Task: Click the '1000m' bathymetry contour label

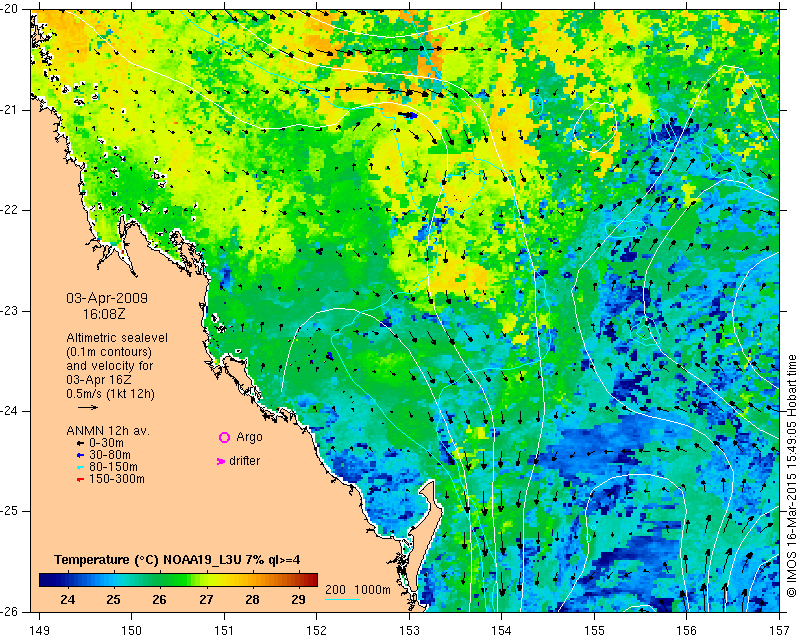Action: (x=372, y=589)
